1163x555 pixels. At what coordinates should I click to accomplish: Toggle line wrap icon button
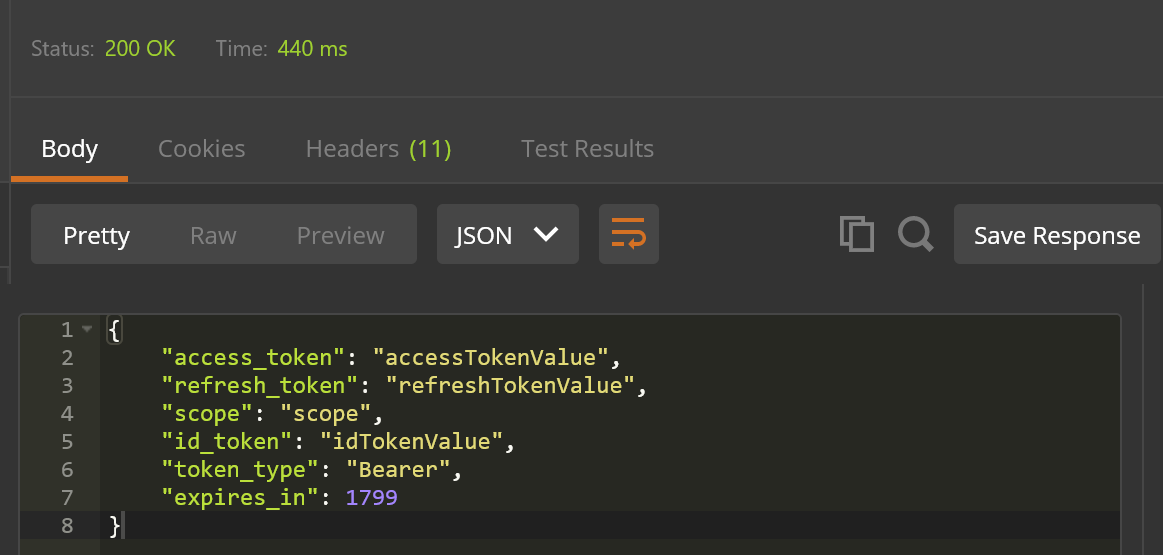[x=628, y=235]
